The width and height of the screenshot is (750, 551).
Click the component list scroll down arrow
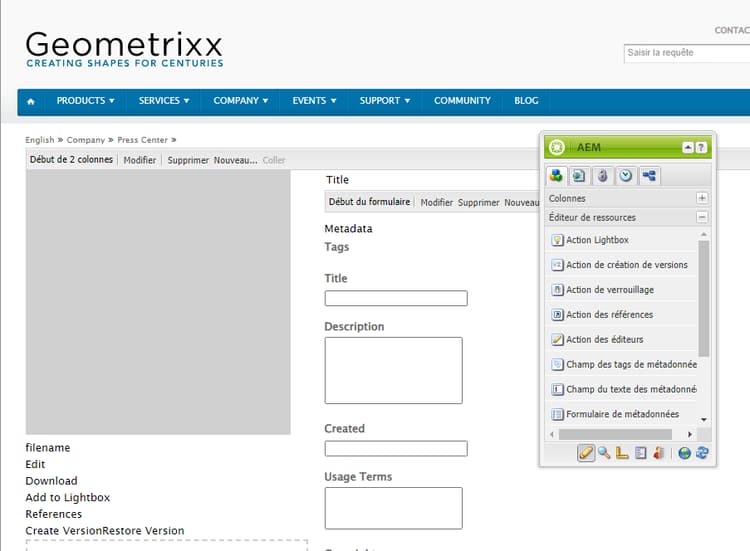click(704, 419)
